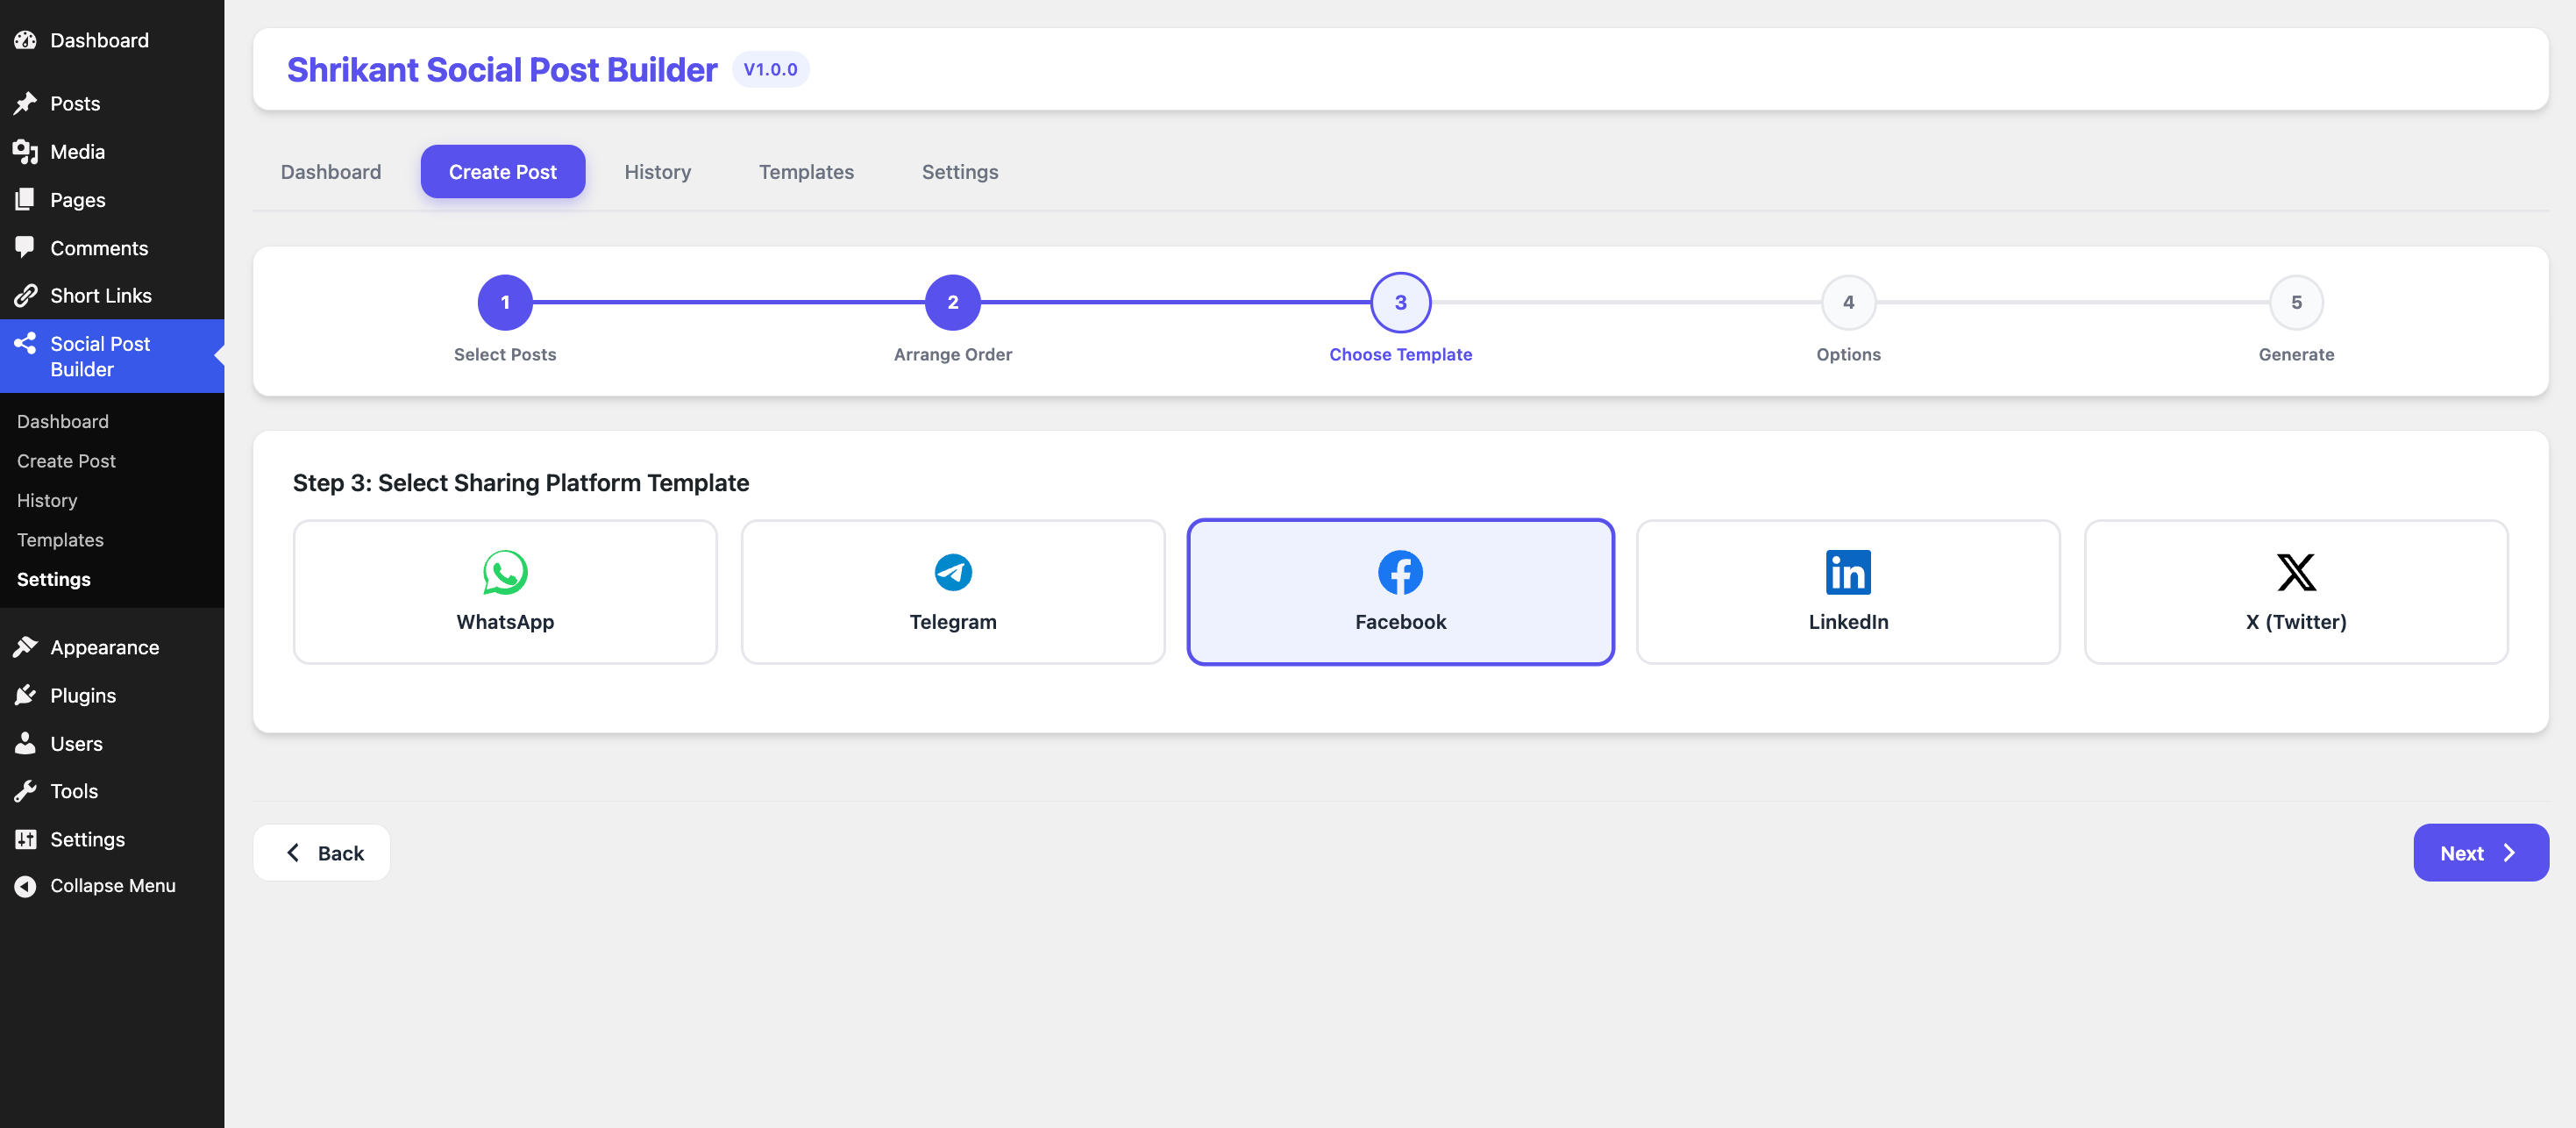Viewport: 2576px width, 1128px height.
Task: Click the Choose Template step label
Action: tap(1400, 354)
